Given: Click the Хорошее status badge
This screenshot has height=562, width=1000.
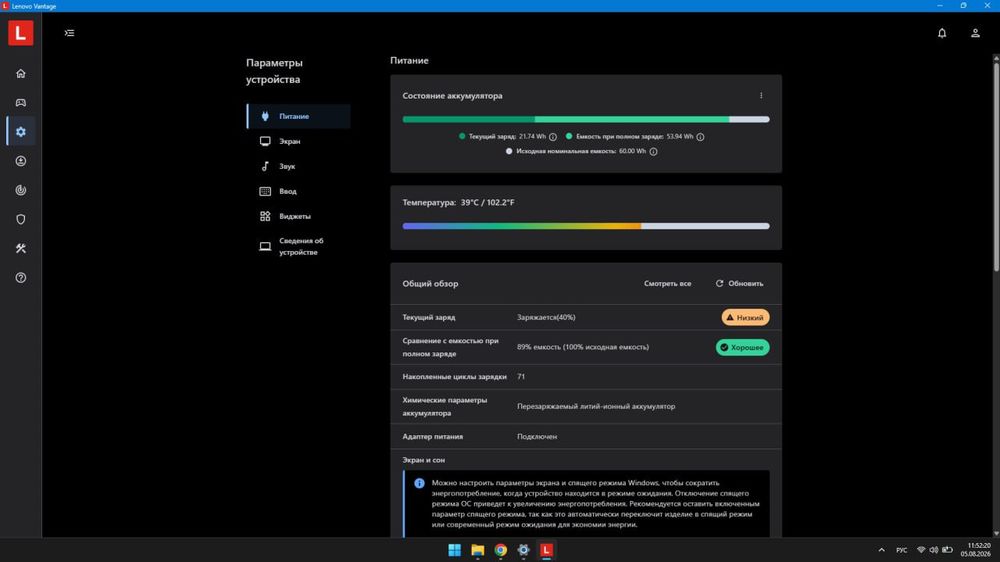Looking at the screenshot, I should pos(742,347).
